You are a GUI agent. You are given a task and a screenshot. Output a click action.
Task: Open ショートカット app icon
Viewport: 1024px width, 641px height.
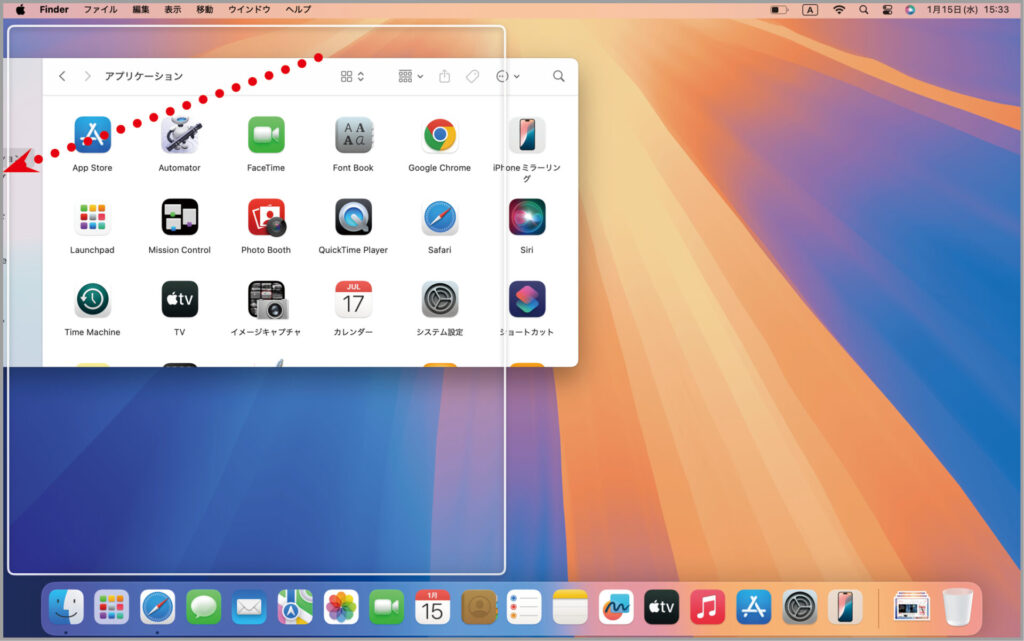[527, 299]
